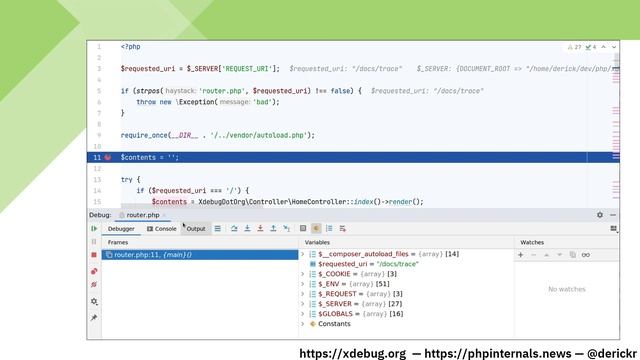Viewport: 640px width, 360px height.
Task: Click the sort values list icon in toolbar
Action: tap(329, 229)
